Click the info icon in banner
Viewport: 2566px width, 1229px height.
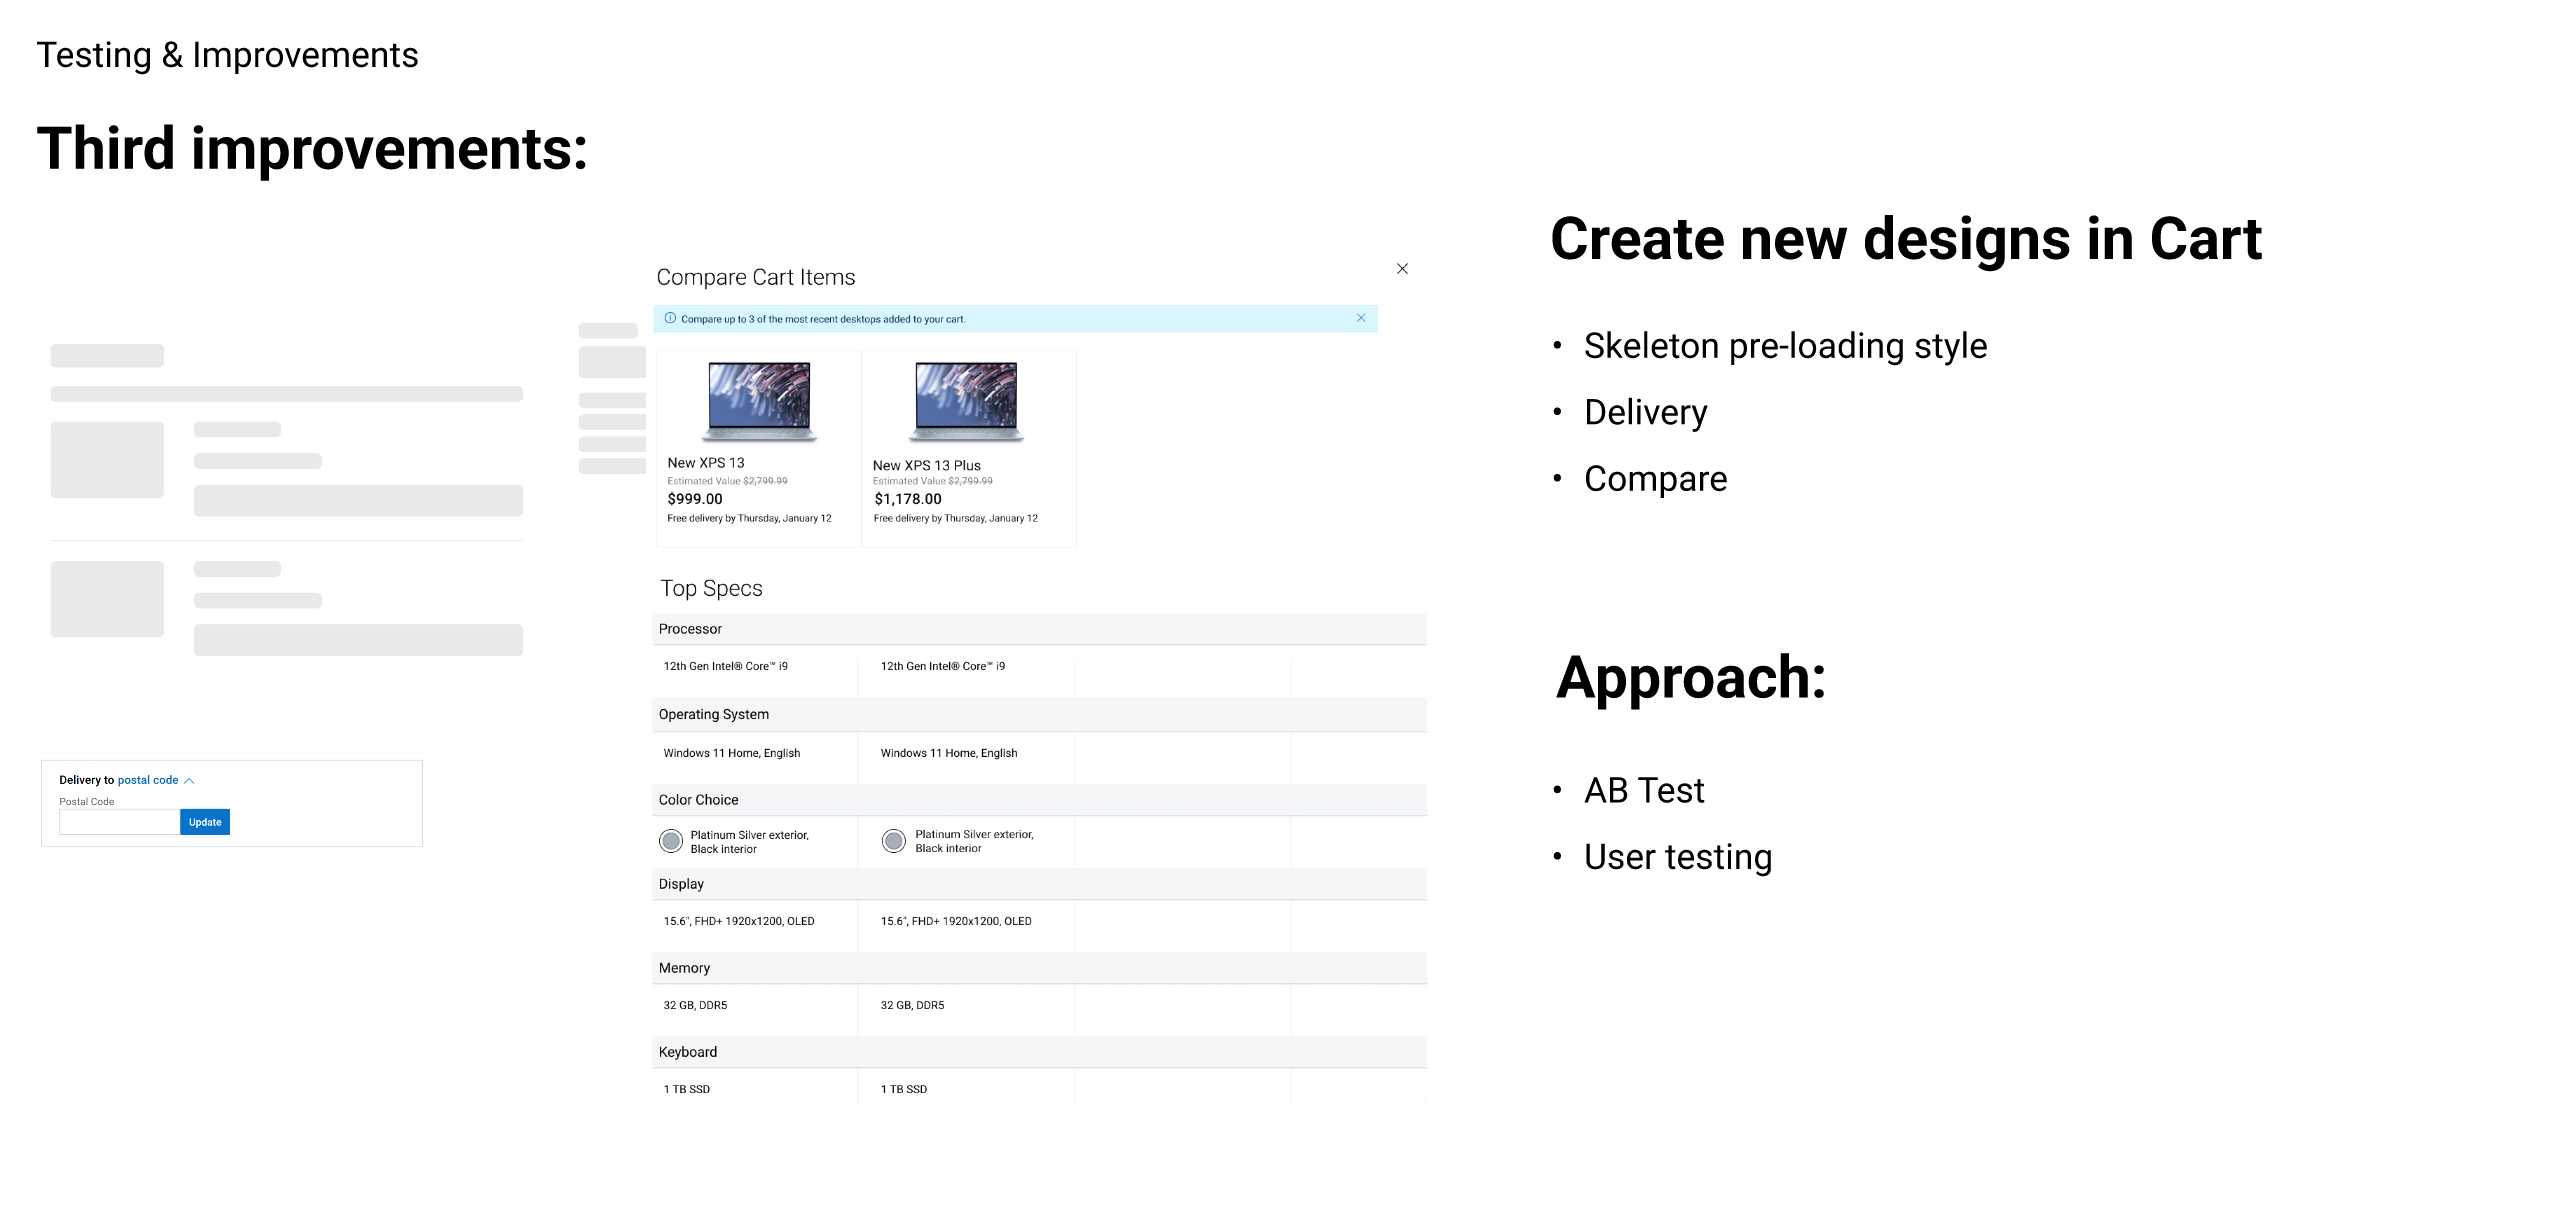point(670,318)
